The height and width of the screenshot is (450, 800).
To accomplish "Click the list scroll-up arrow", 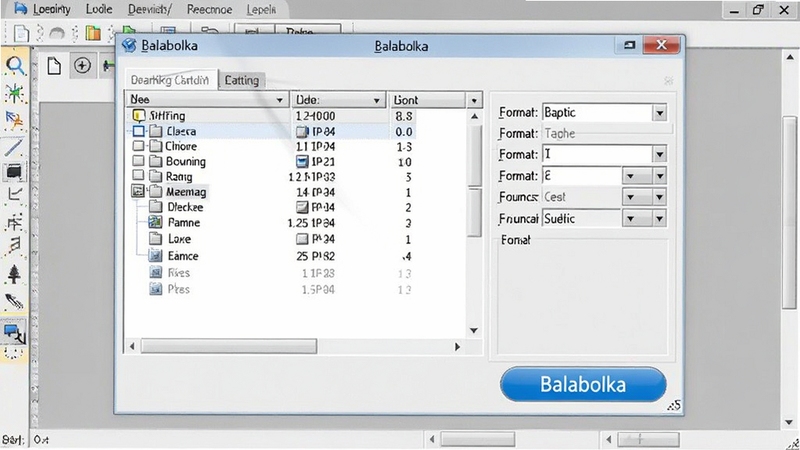I will coord(474,116).
